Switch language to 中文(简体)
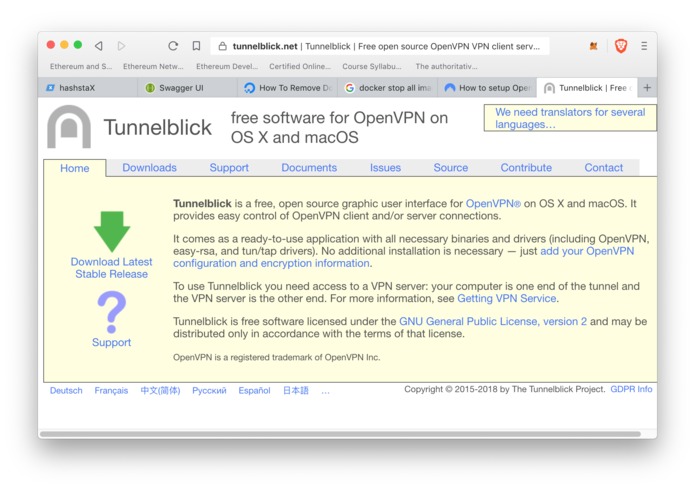 [x=160, y=390]
